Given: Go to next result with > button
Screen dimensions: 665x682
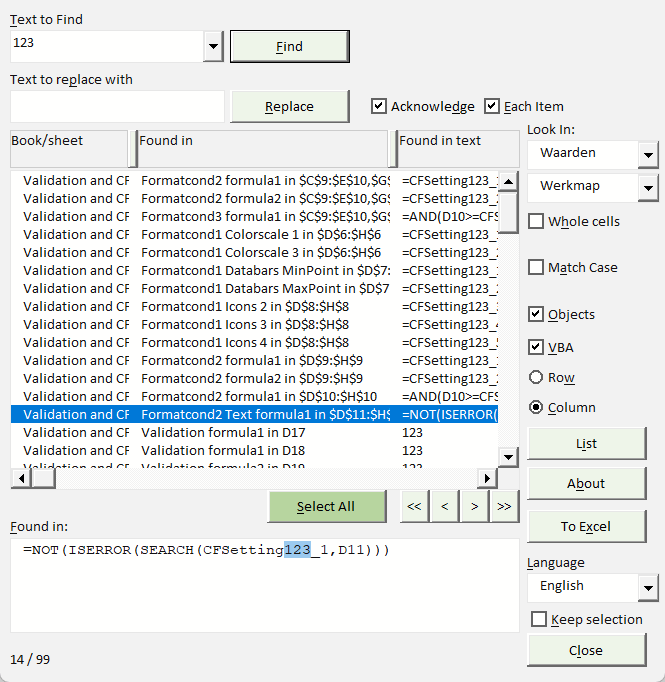Looking at the screenshot, I should click(x=475, y=507).
